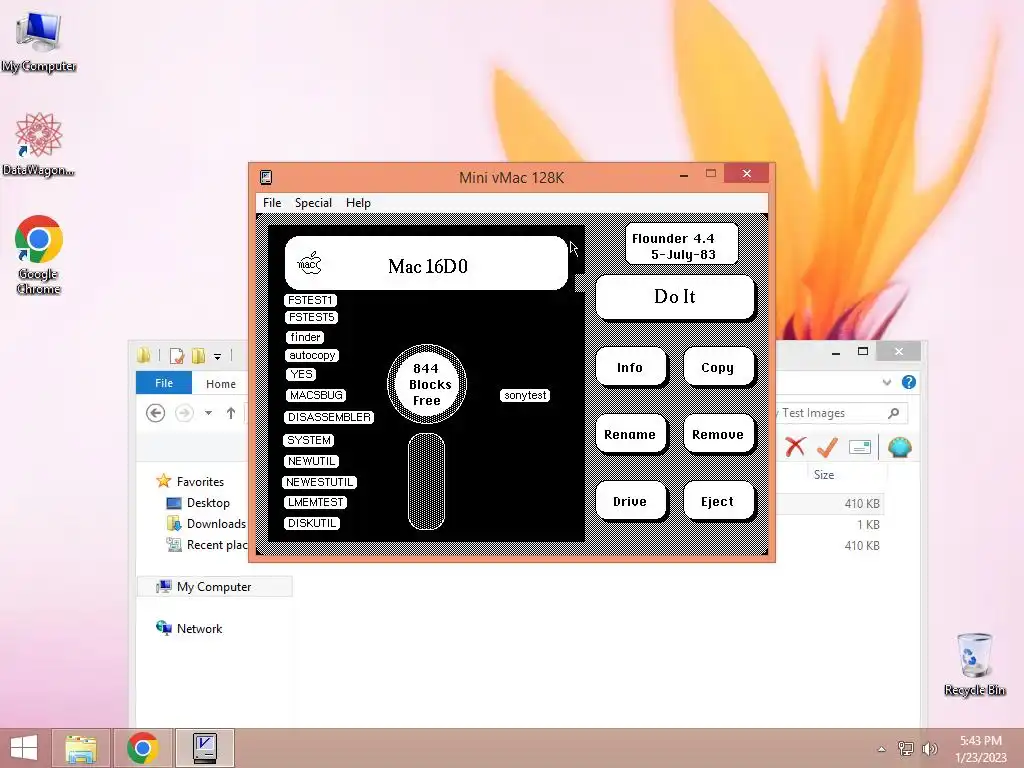Viewport: 1024px width, 768px height.
Task: Click the red X delete icon
Action: [795, 447]
